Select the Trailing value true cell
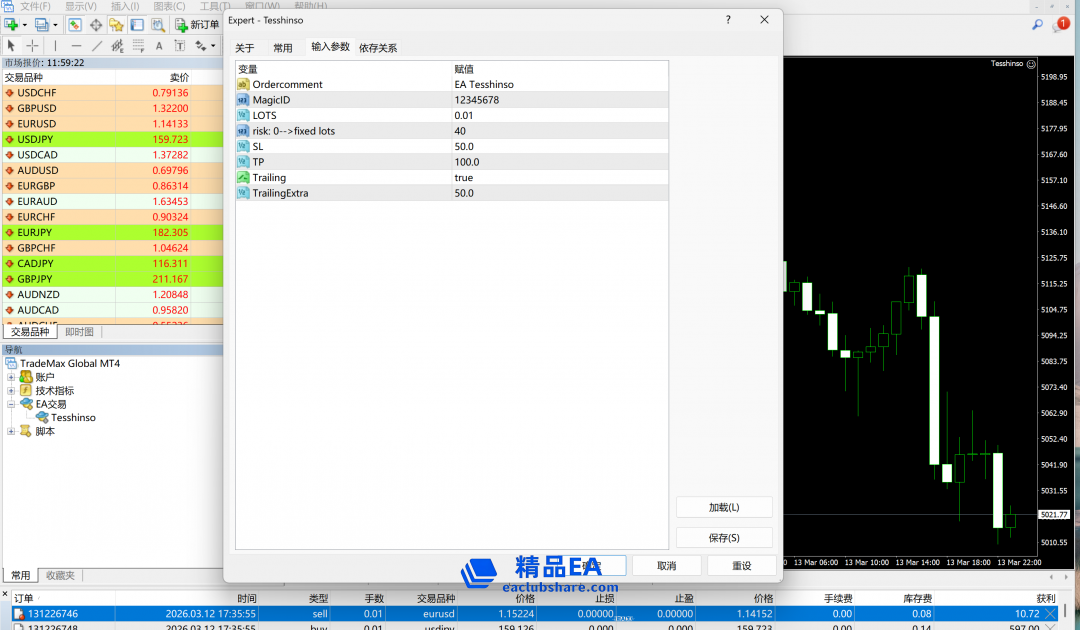The height and width of the screenshot is (630, 1080). (464, 178)
